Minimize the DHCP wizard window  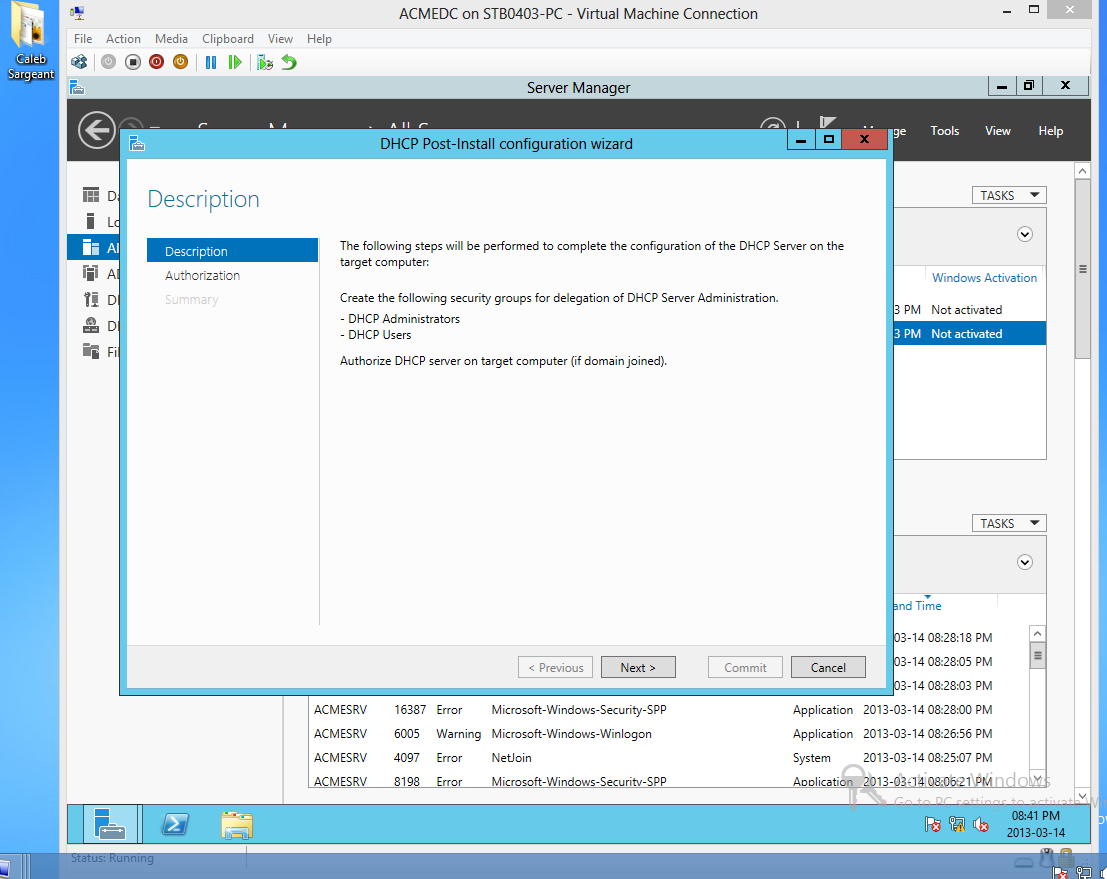(801, 139)
